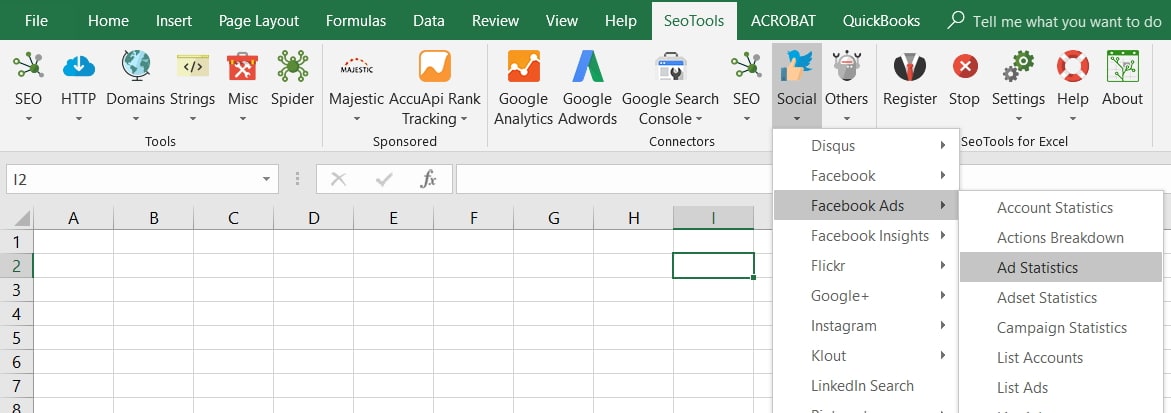Open the SEO tools icon in the Tools group
The width and height of the screenshot is (1171, 413).
pyautogui.click(x=28, y=66)
